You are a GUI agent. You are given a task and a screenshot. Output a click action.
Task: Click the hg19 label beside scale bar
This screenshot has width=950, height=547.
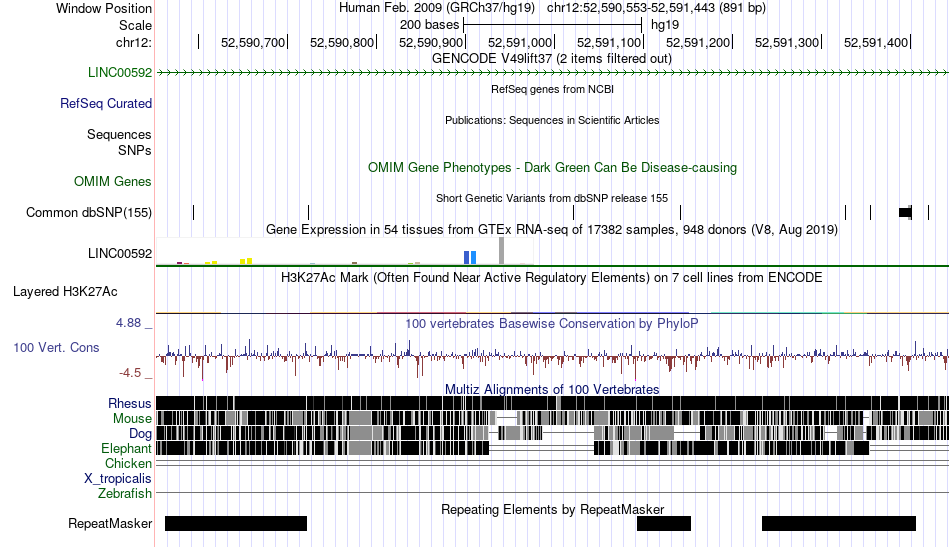click(x=665, y=25)
